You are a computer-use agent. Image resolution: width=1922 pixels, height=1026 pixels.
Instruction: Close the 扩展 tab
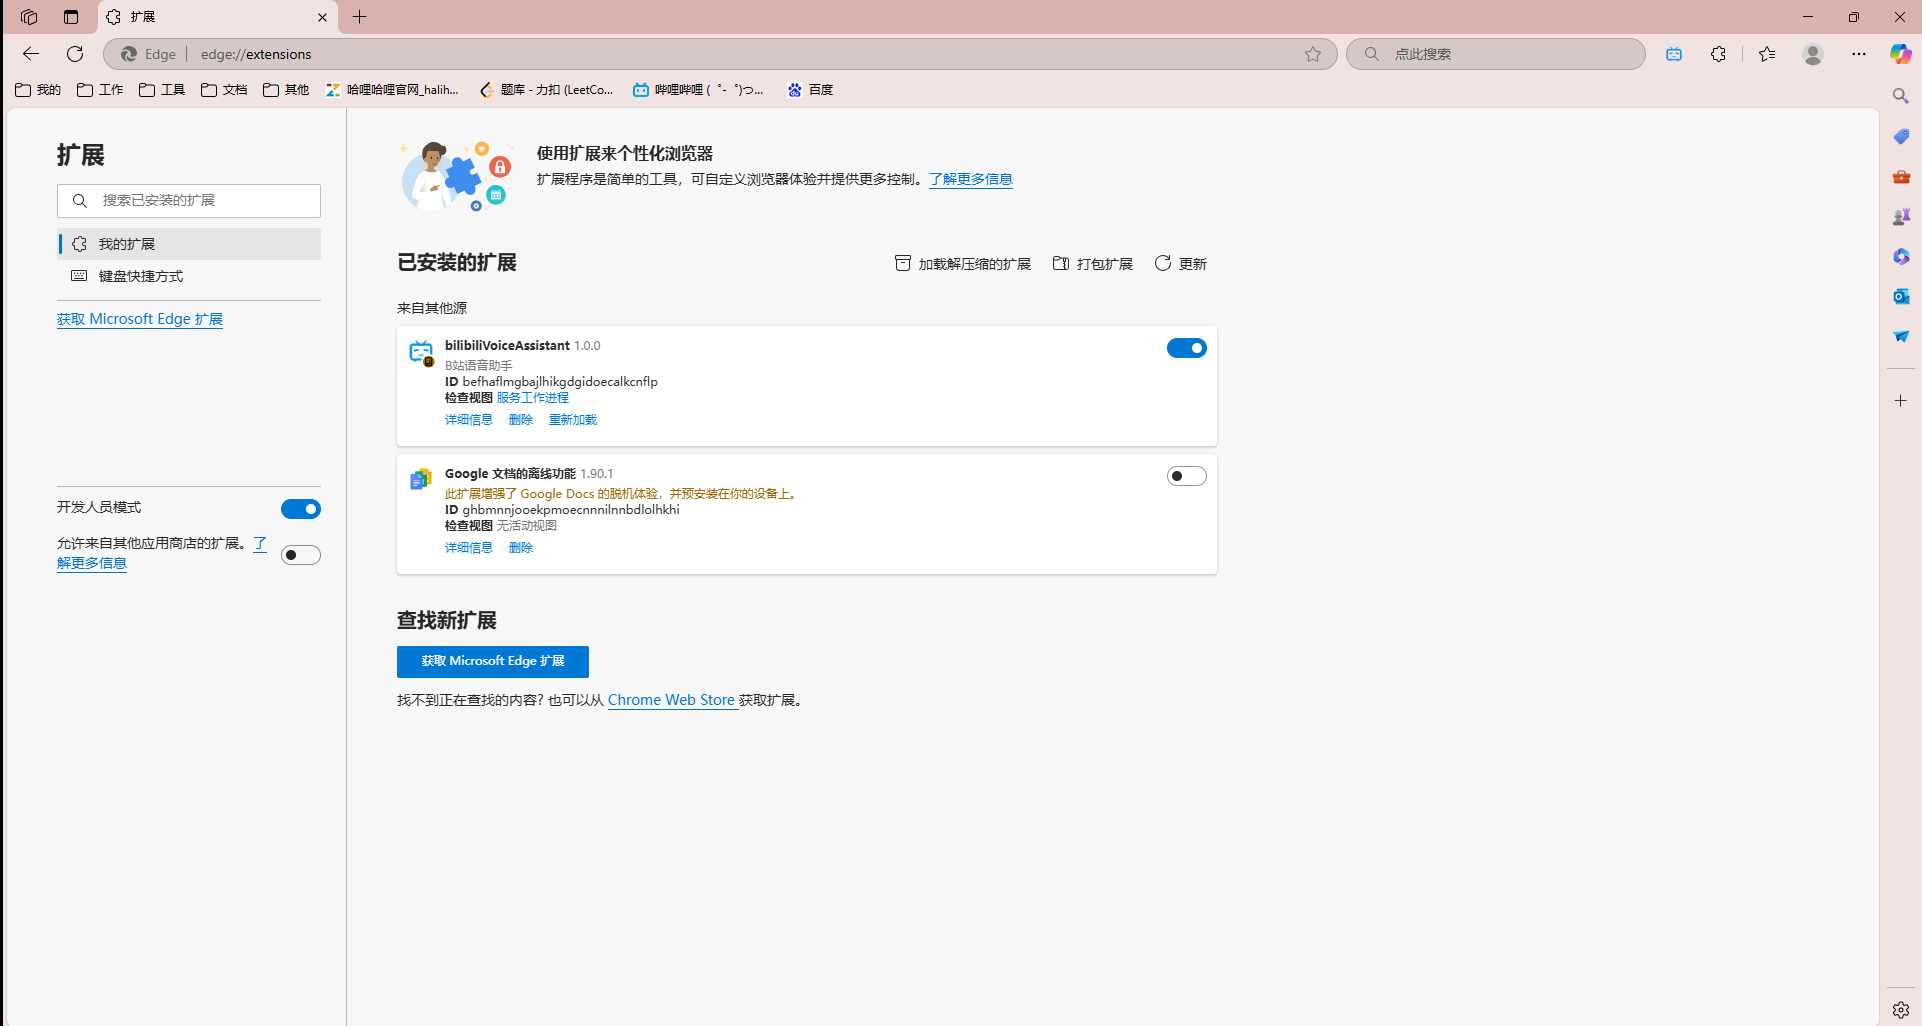click(x=322, y=17)
